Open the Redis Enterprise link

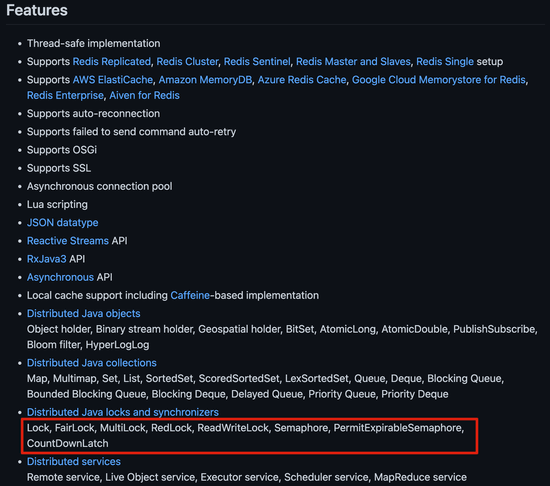tap(65, 95)
